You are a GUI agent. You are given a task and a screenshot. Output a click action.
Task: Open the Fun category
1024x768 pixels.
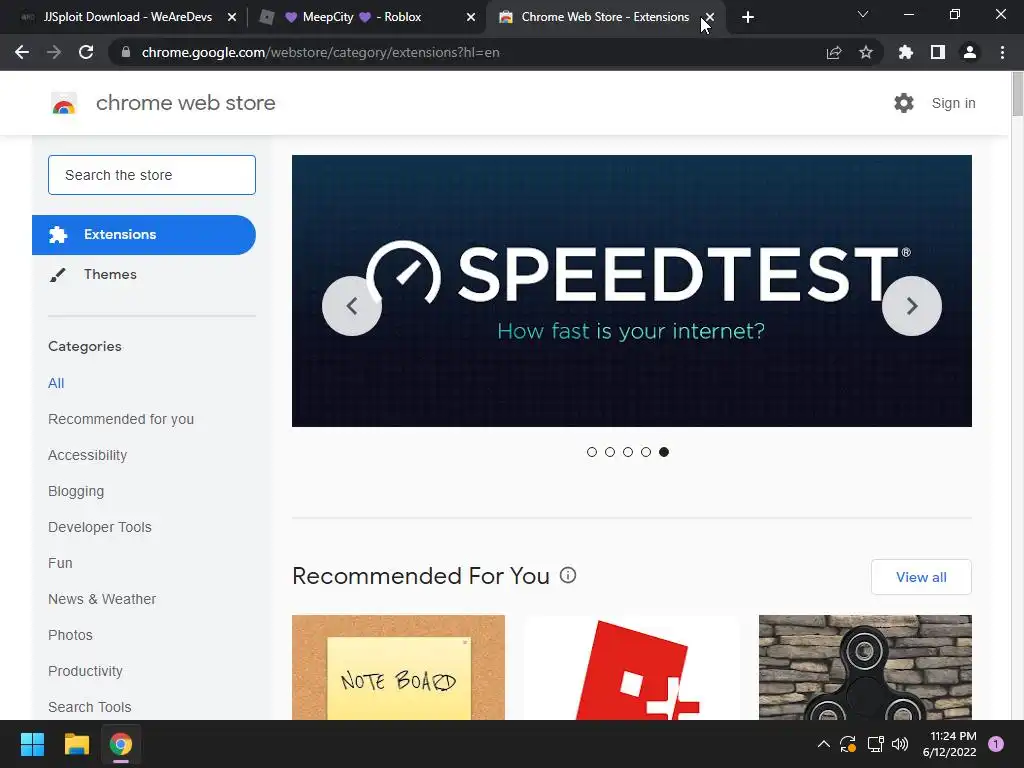click(60, 563)
